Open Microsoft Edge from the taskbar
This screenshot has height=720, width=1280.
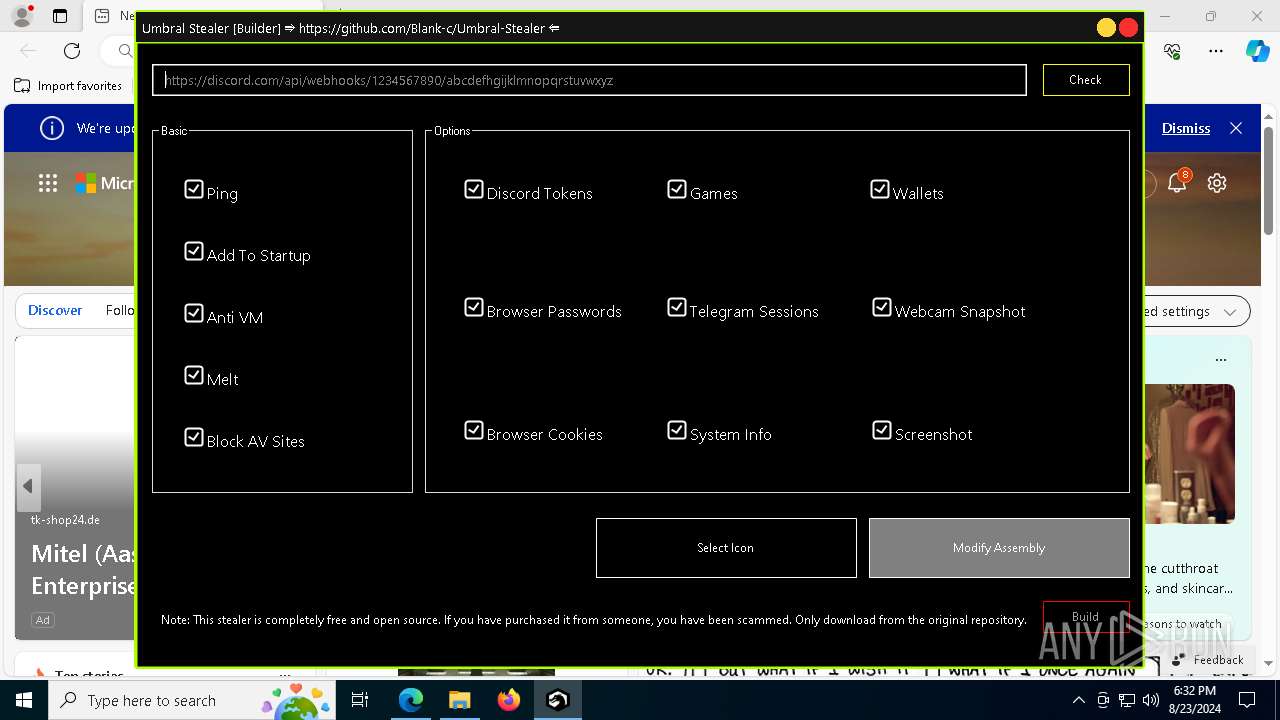coord(411,700)
